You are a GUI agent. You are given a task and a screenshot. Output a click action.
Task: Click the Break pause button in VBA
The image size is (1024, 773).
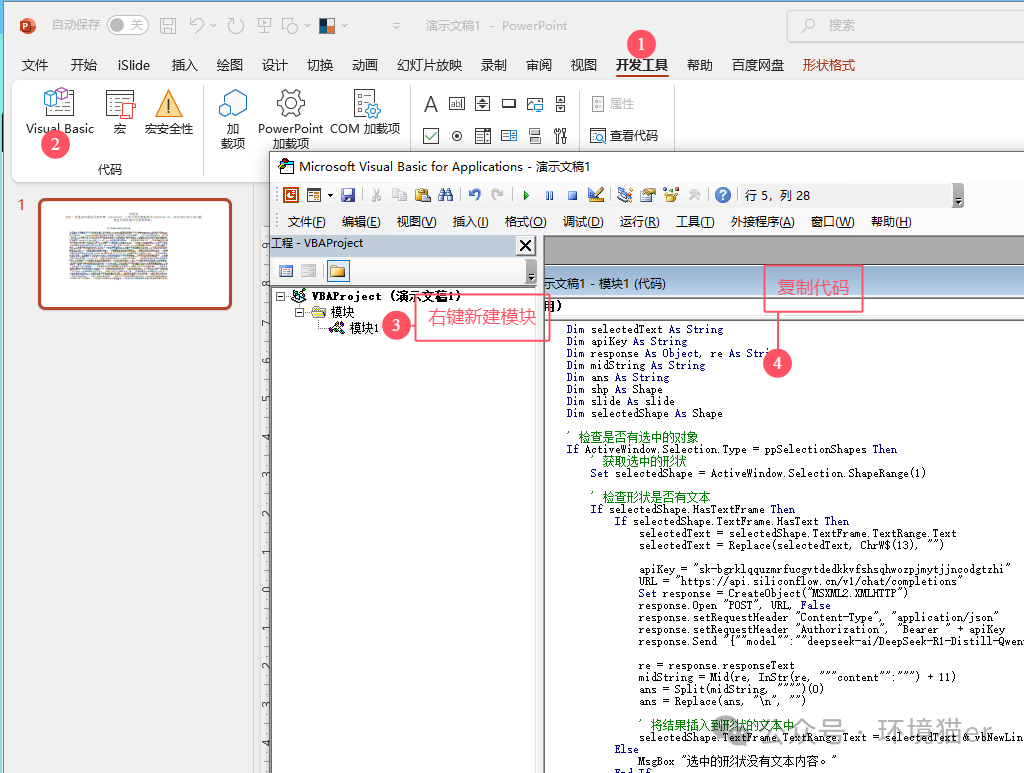click(549, 195)
